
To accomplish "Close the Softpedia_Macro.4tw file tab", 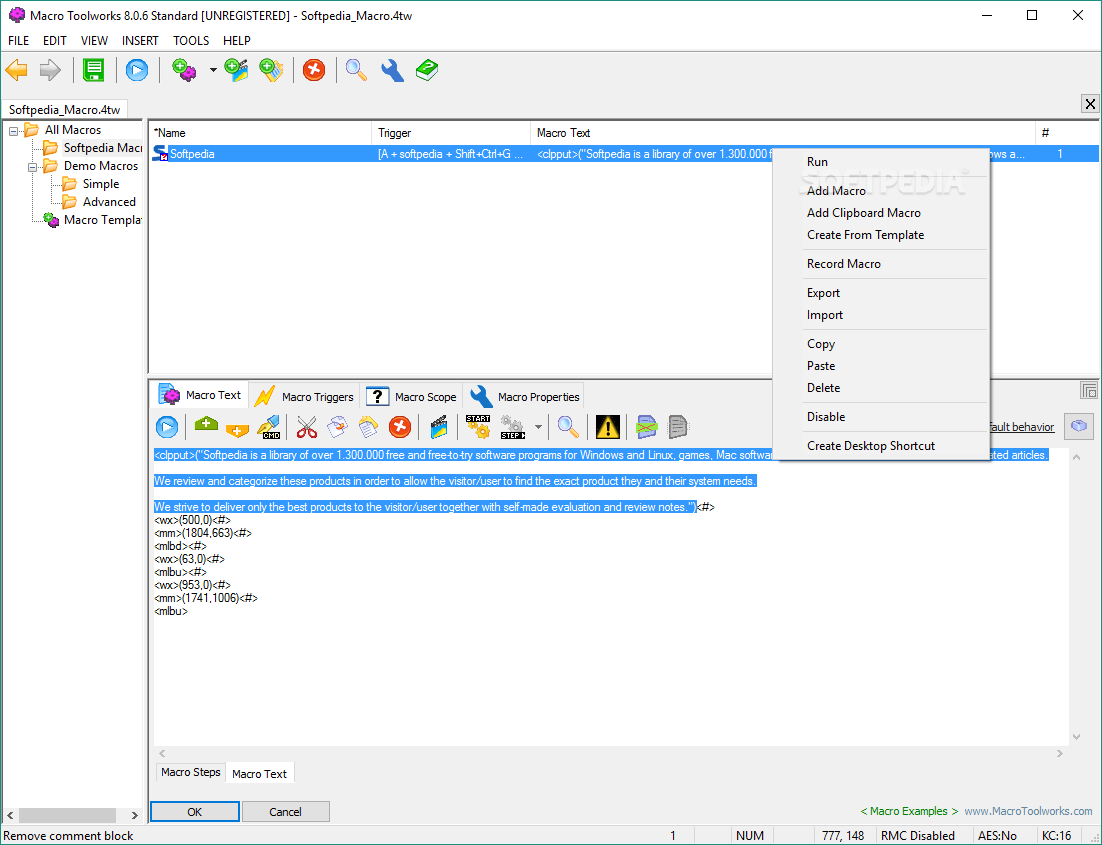I will tap(1090, 104).
